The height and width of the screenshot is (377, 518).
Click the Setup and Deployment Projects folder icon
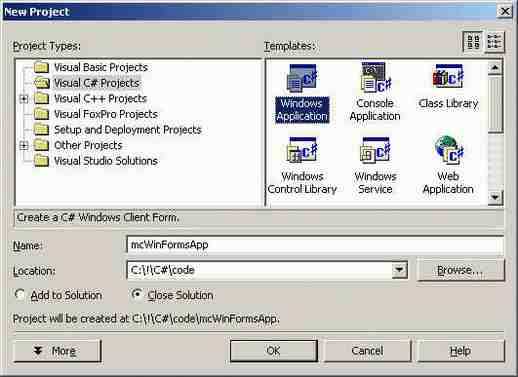(x=42, y=129)
